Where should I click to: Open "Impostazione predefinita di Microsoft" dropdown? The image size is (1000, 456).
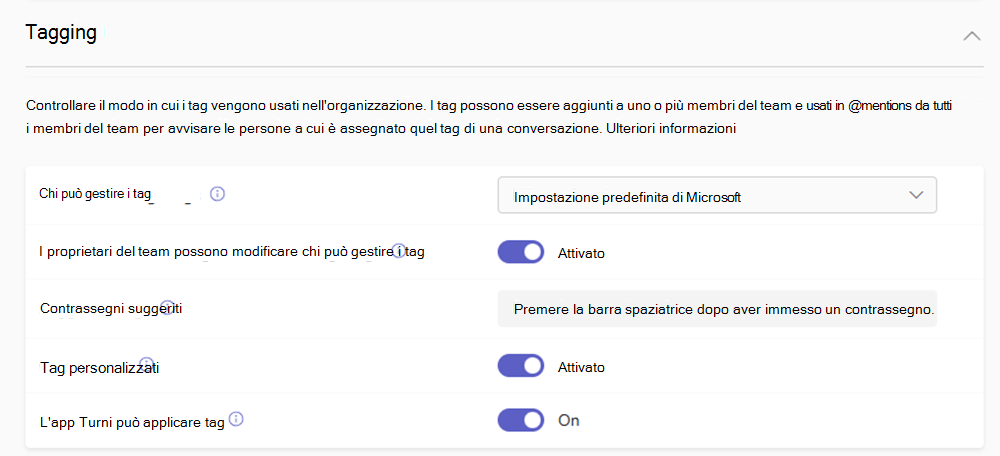(x=716, y=196)
